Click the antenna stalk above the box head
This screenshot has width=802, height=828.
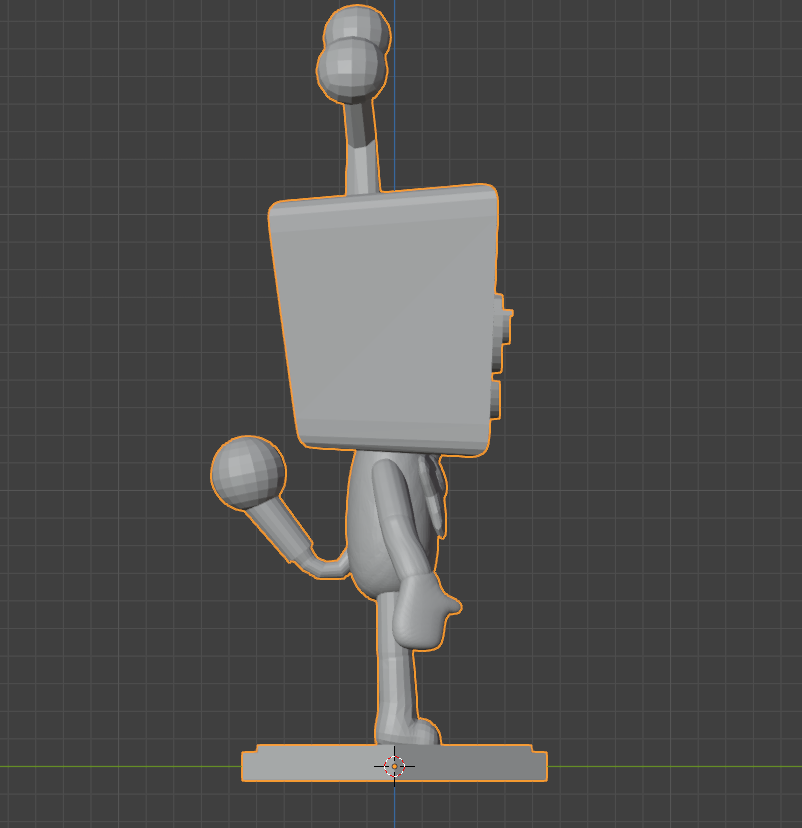pos(361,150)
